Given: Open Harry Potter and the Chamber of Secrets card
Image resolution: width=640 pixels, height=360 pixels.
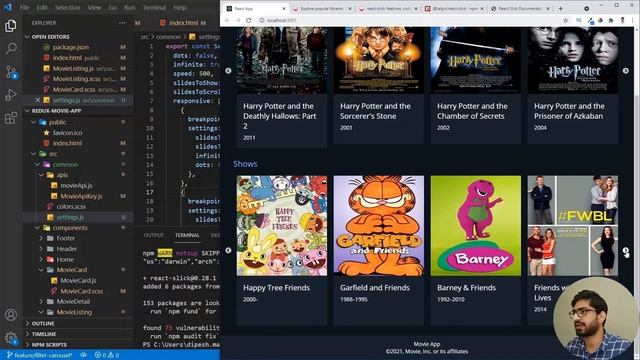Looking at the screenshot, I should pyautogui.click(x=476, y=85).
